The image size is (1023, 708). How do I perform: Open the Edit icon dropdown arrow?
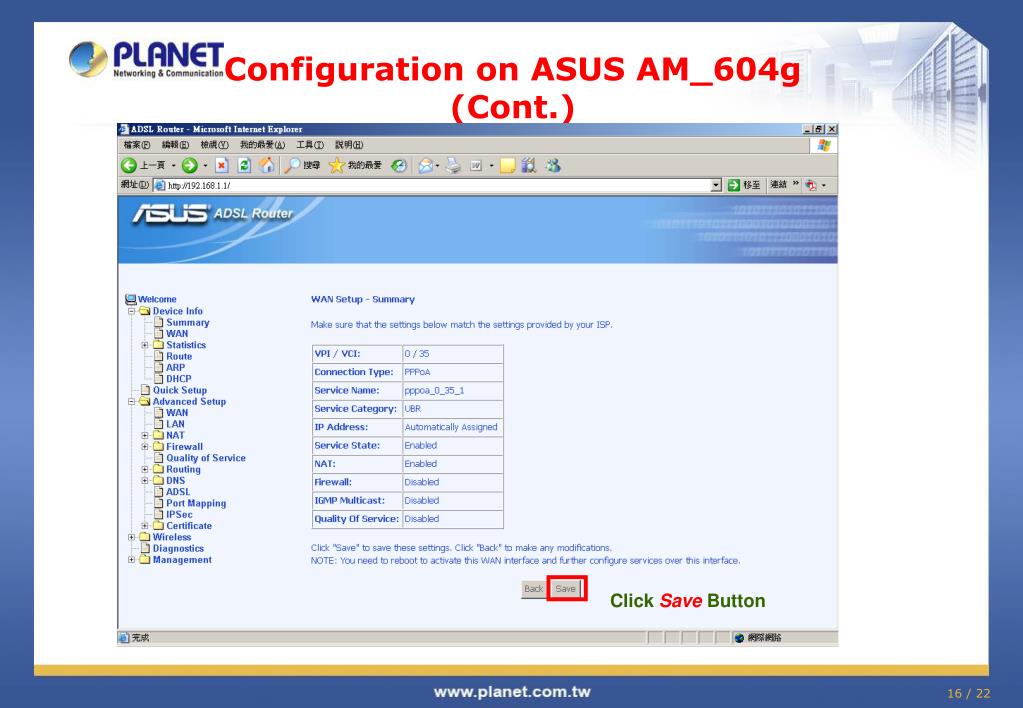(491, 166)
